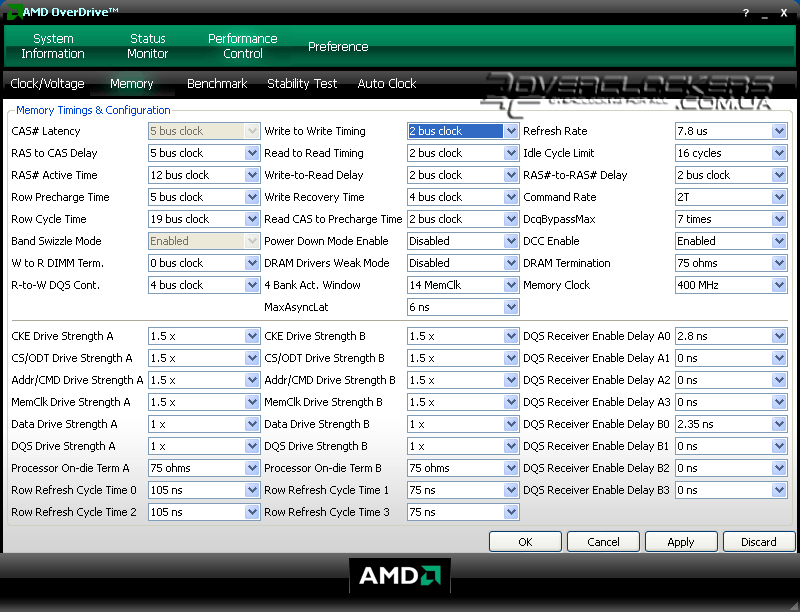Open DQS Receiver Enable Delay A0 dropdown

point(779,336)
